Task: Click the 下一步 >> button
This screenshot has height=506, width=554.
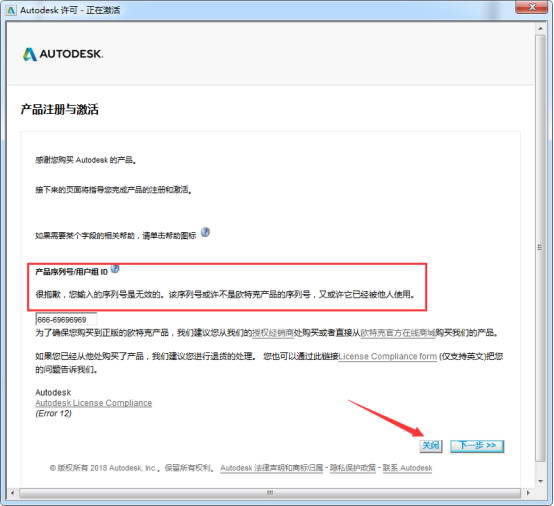Action: (477, 446)
